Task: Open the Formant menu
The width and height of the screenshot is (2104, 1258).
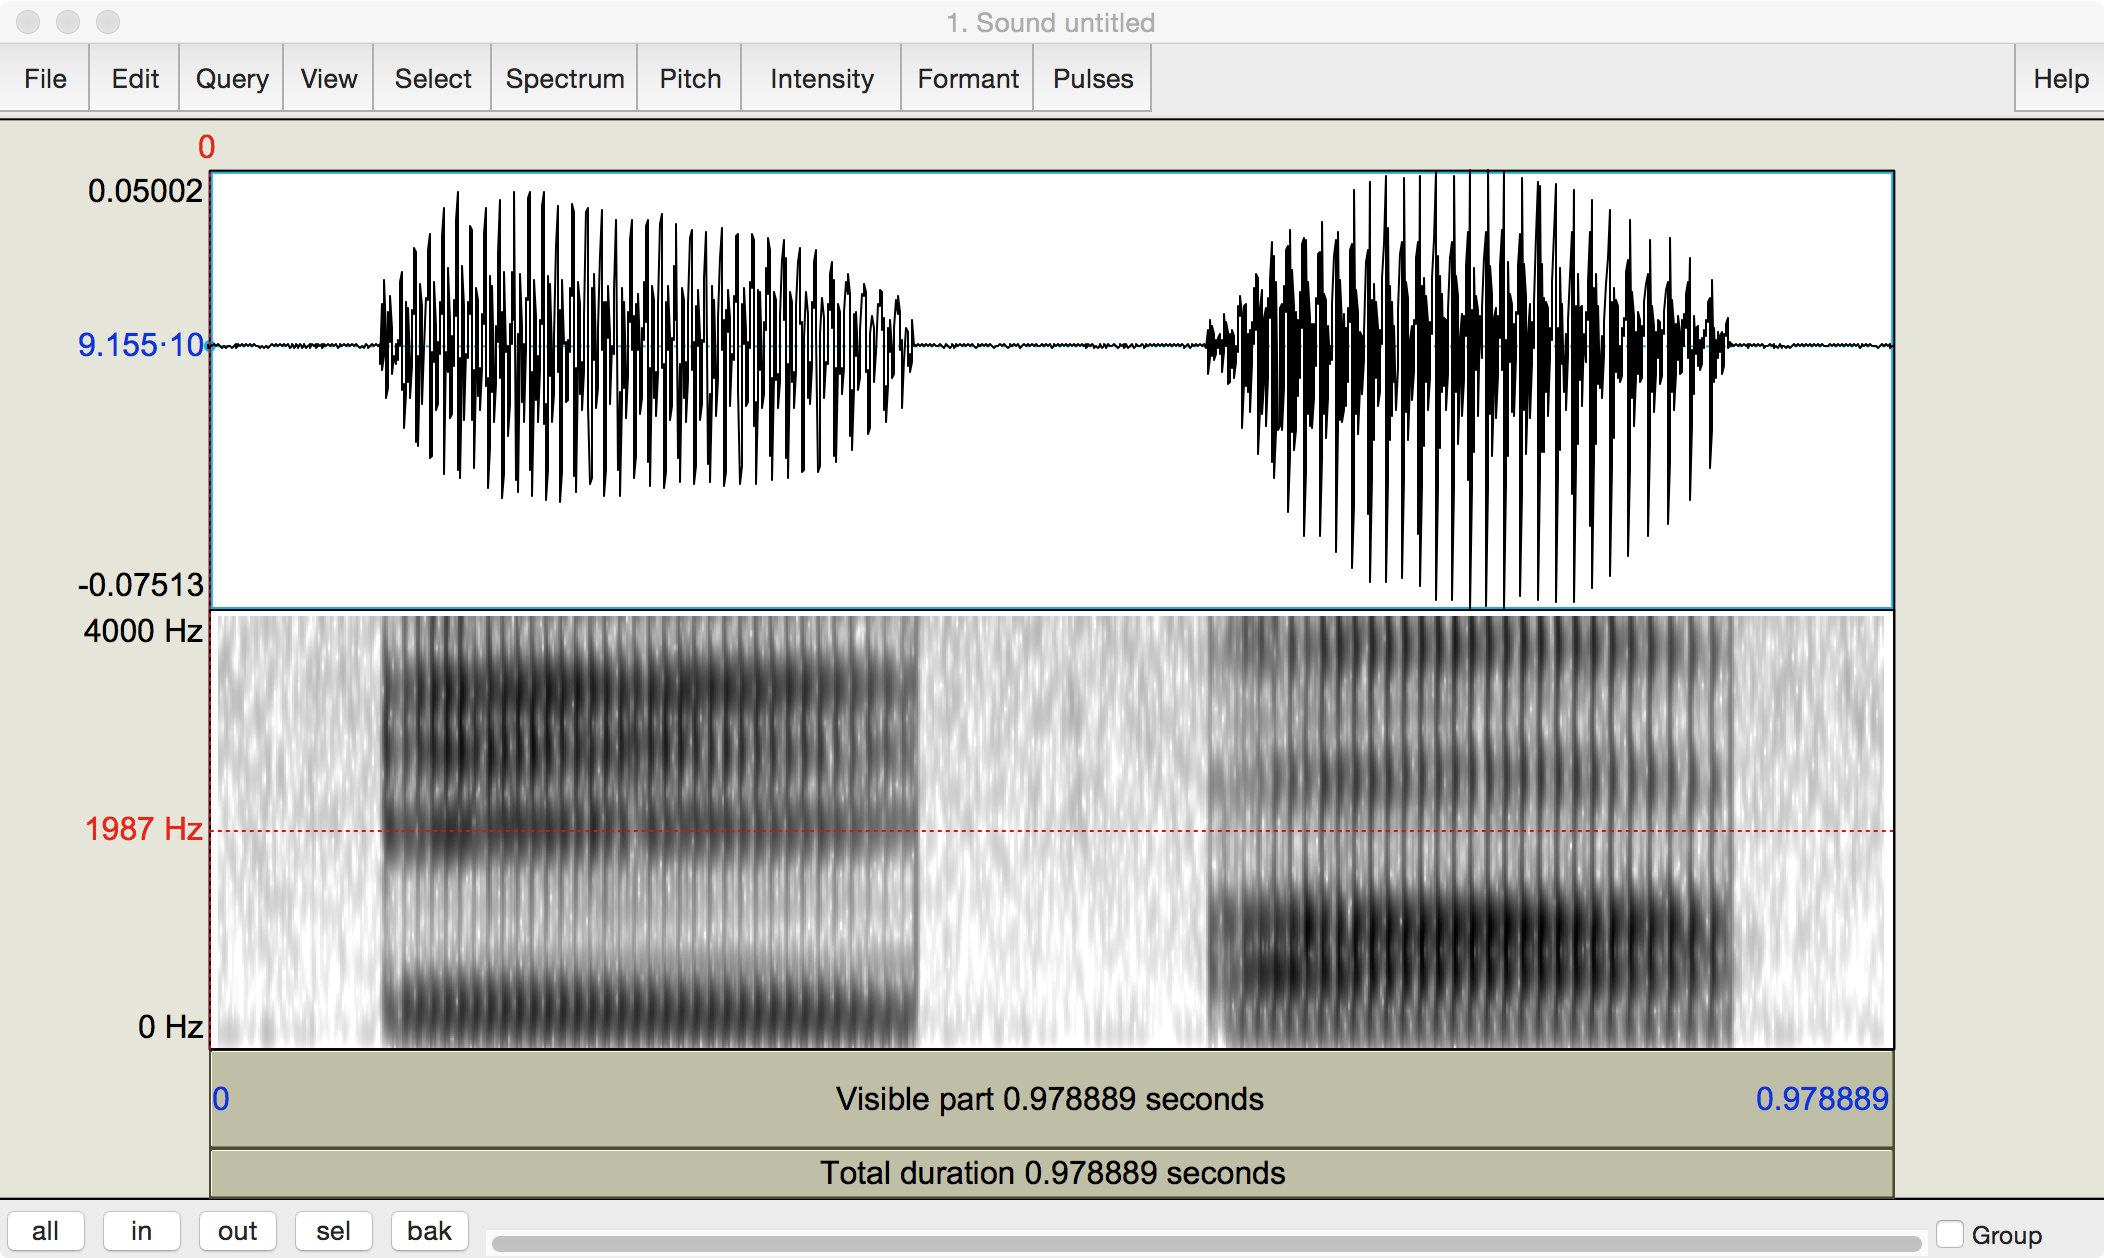Action: tap(968, 78)
